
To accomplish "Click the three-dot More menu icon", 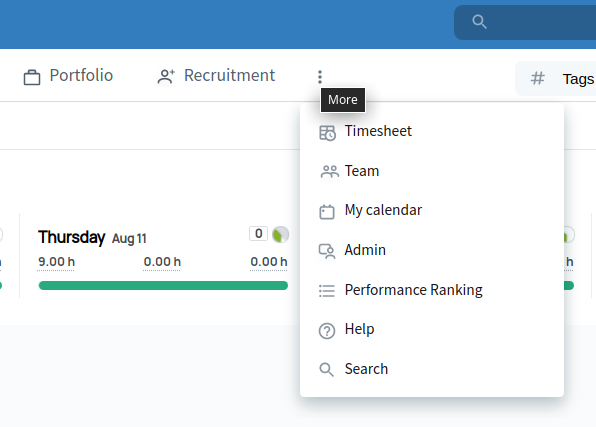I will coord(320,77).
